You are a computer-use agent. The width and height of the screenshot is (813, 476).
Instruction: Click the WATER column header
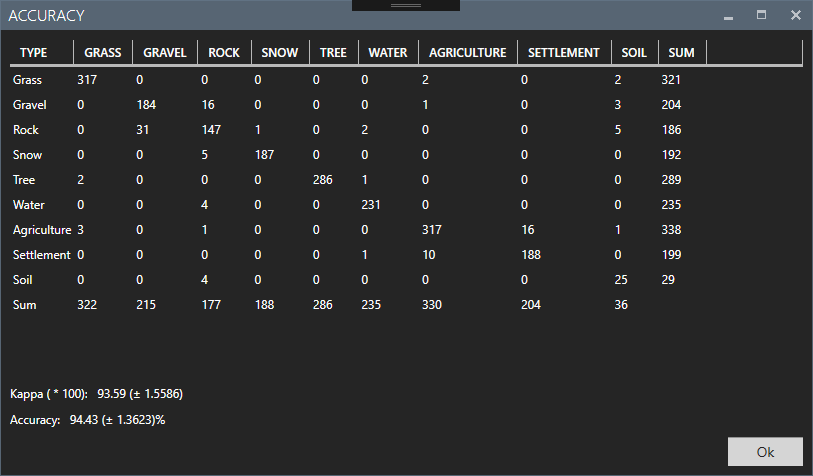click(x=388, y=53)
